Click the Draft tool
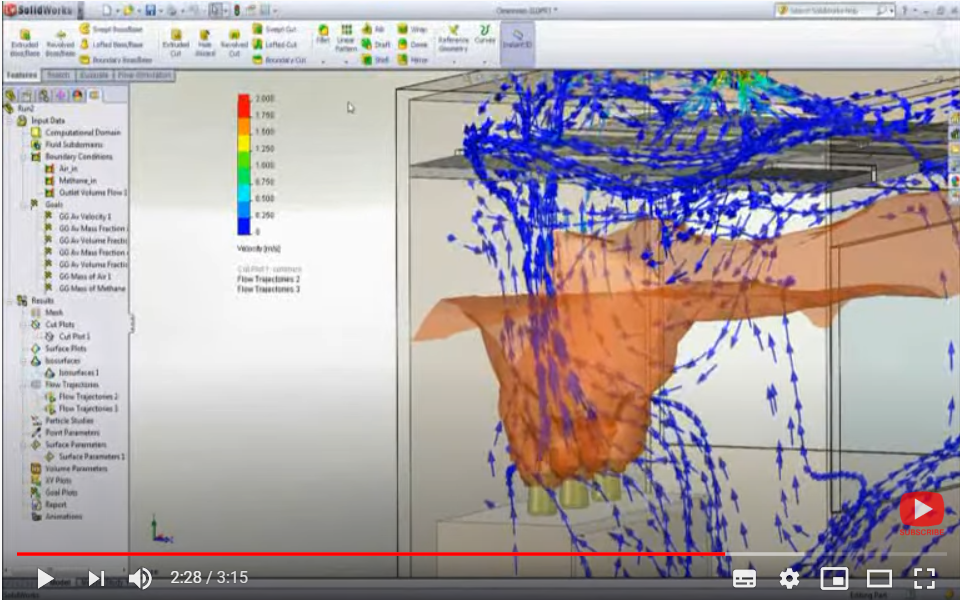 click(375, 44)
